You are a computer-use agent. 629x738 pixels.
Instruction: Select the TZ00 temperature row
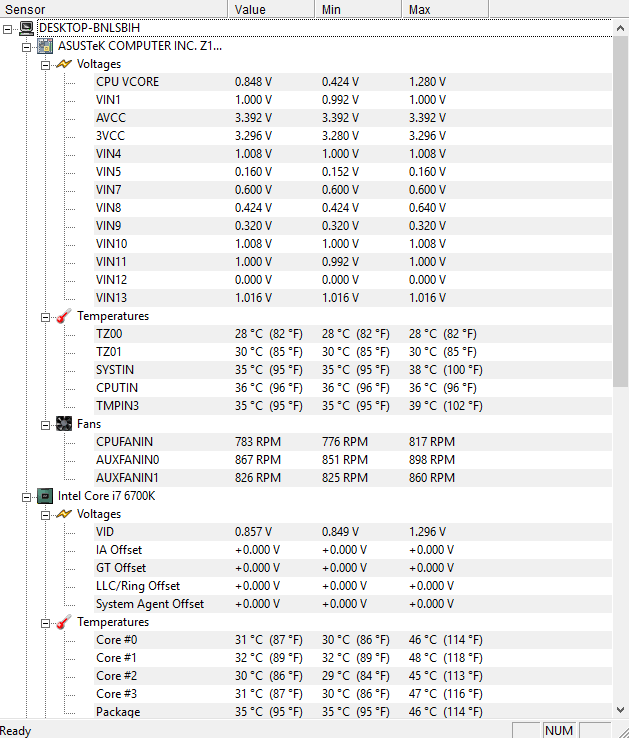coord(353,334)
